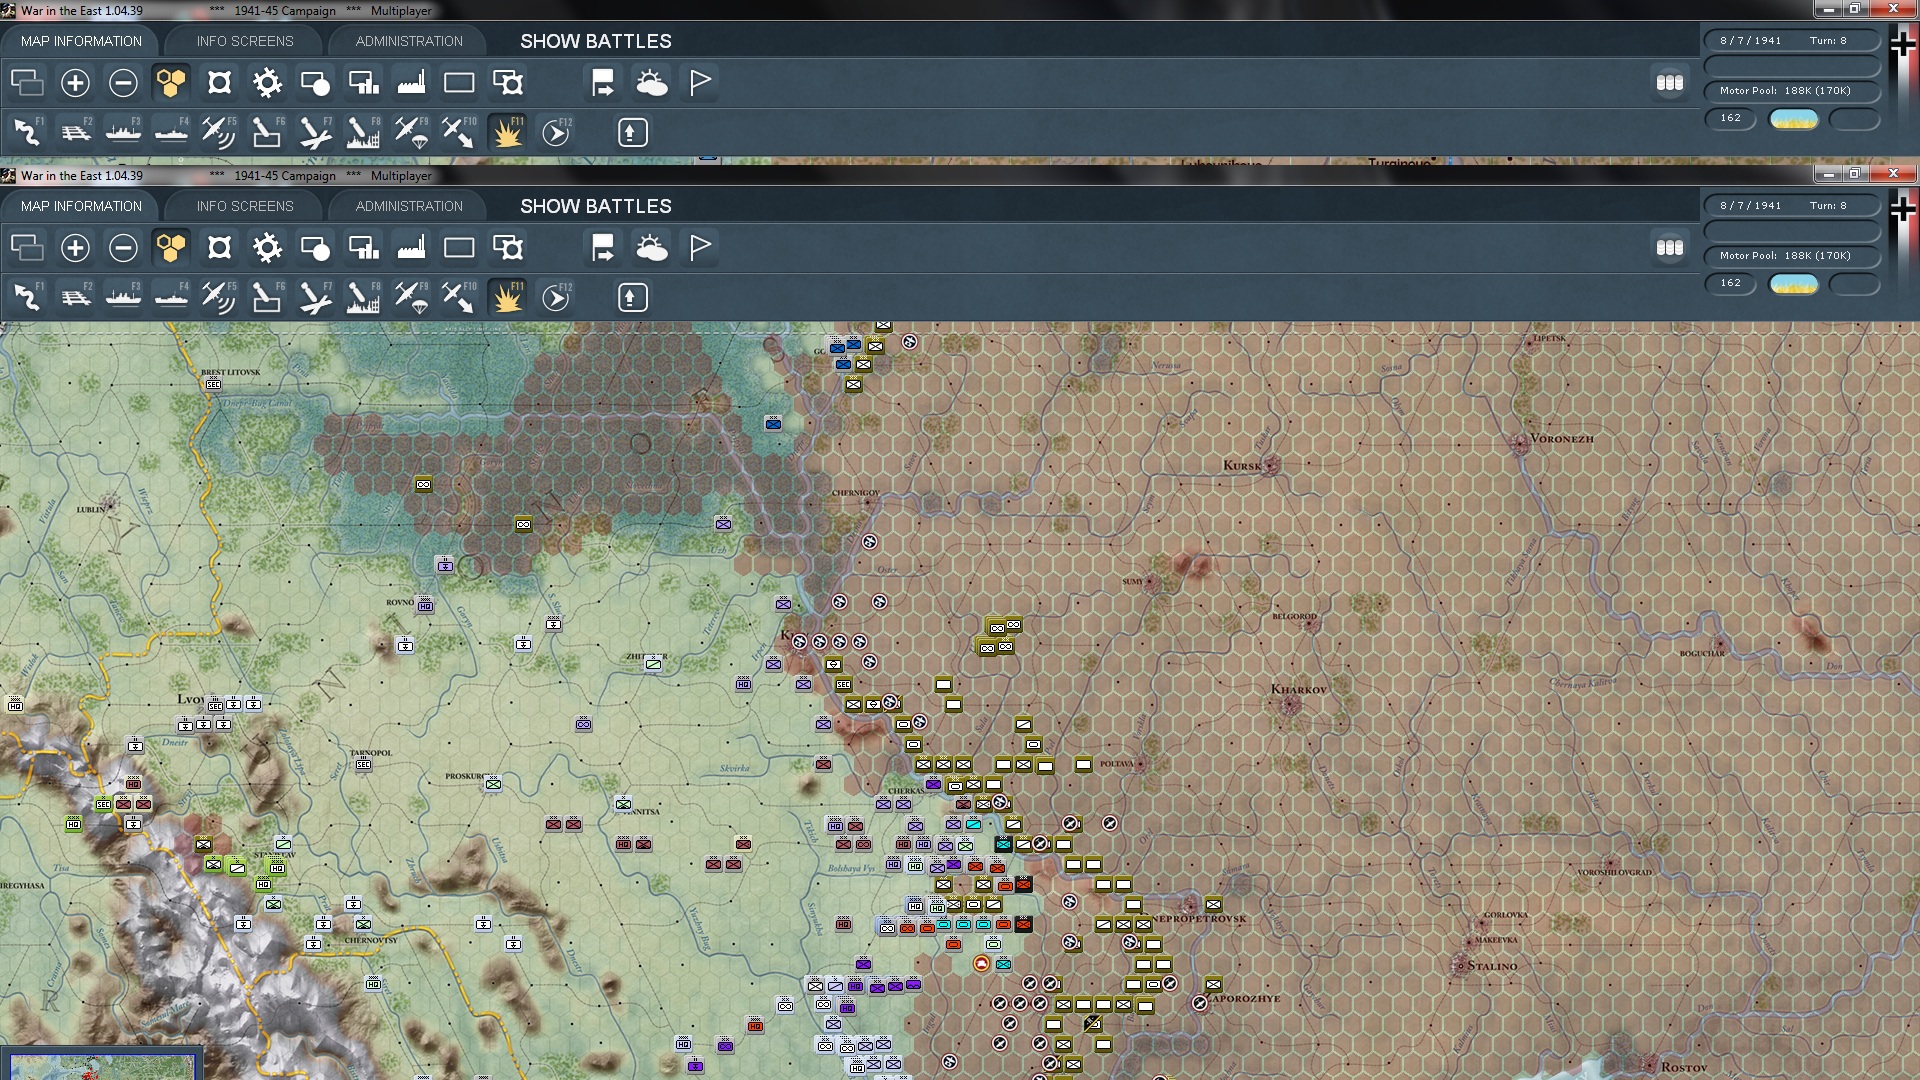This screenshot has width=1920, height=1080.
Task: Toggle factory icon in lower window
Action: pyautogui.click(x=411, y=248)
